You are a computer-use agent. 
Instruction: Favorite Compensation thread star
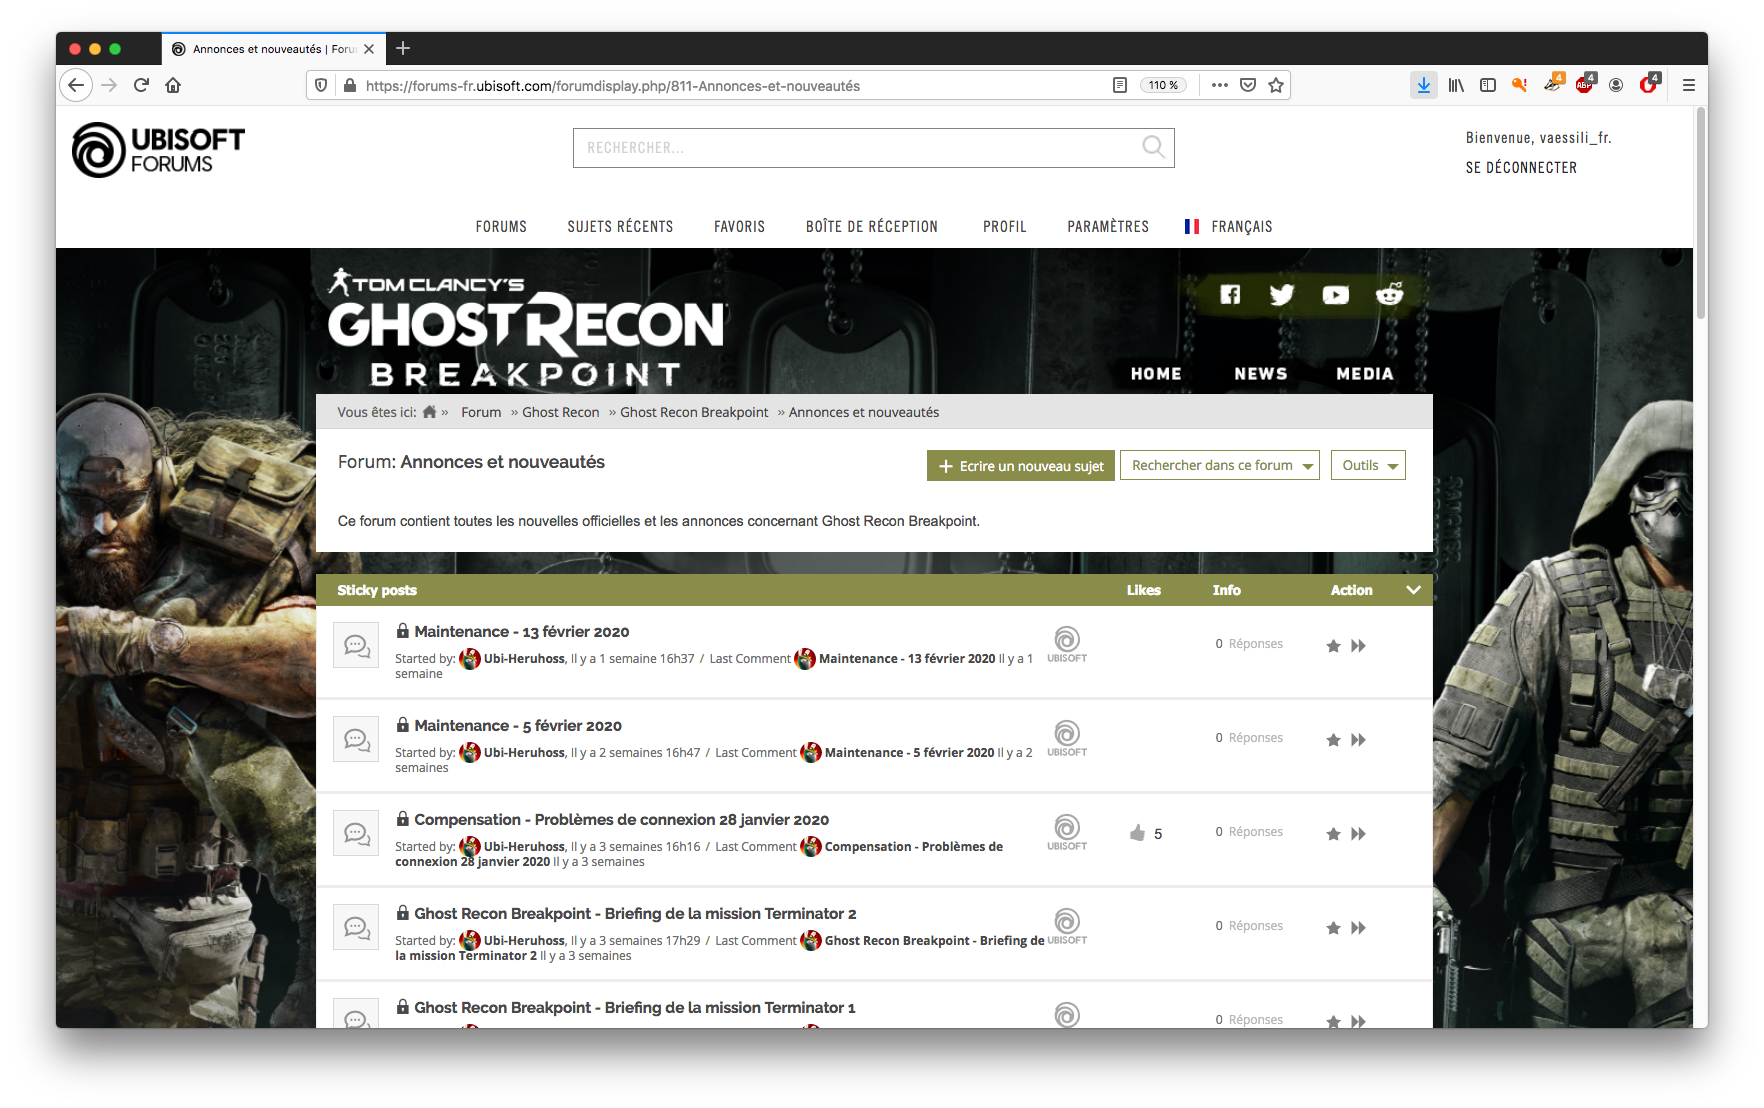tap(1333, 834)
